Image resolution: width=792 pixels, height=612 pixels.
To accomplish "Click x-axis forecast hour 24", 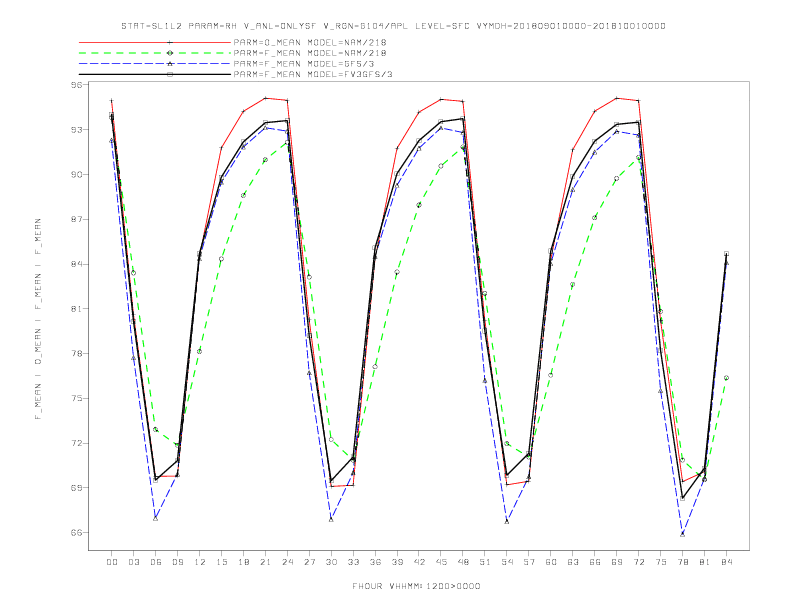I will pyautogui.click(x=287, y=562).
